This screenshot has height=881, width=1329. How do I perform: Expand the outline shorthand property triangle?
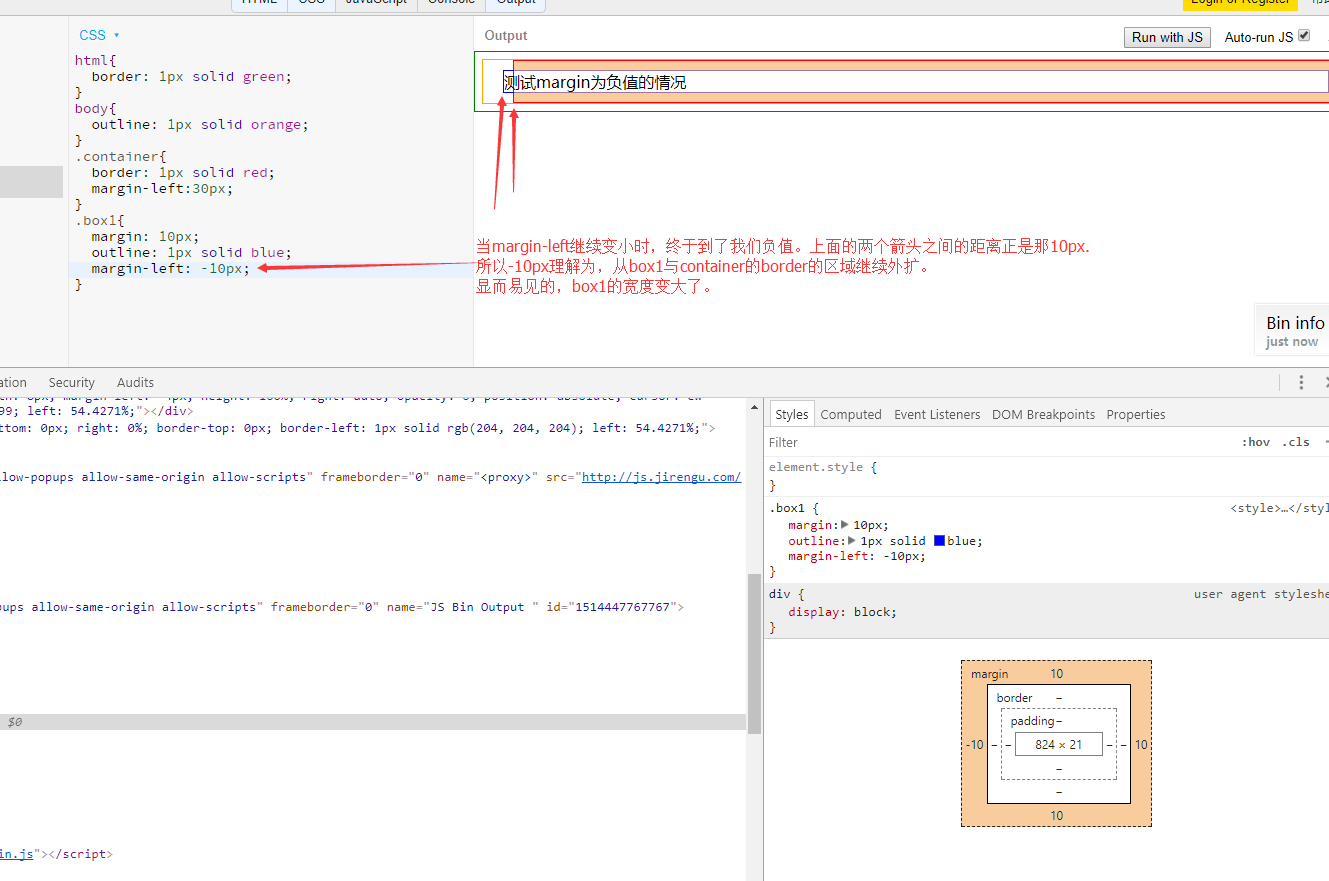click(x=852, y=541)
